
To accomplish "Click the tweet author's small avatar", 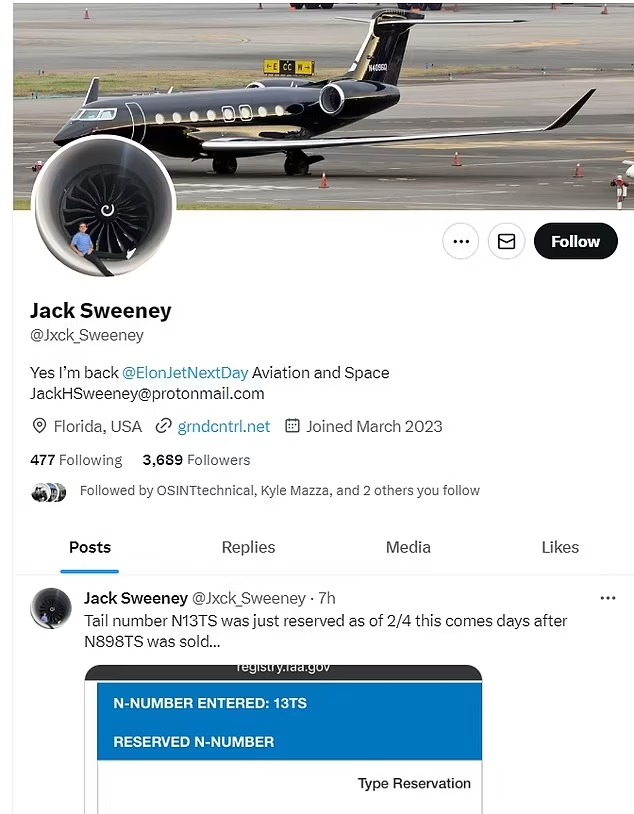I will coord(51,608).
